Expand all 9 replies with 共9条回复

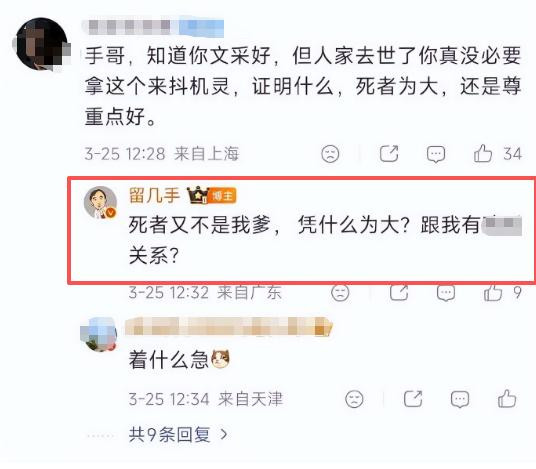pos(178,434)
